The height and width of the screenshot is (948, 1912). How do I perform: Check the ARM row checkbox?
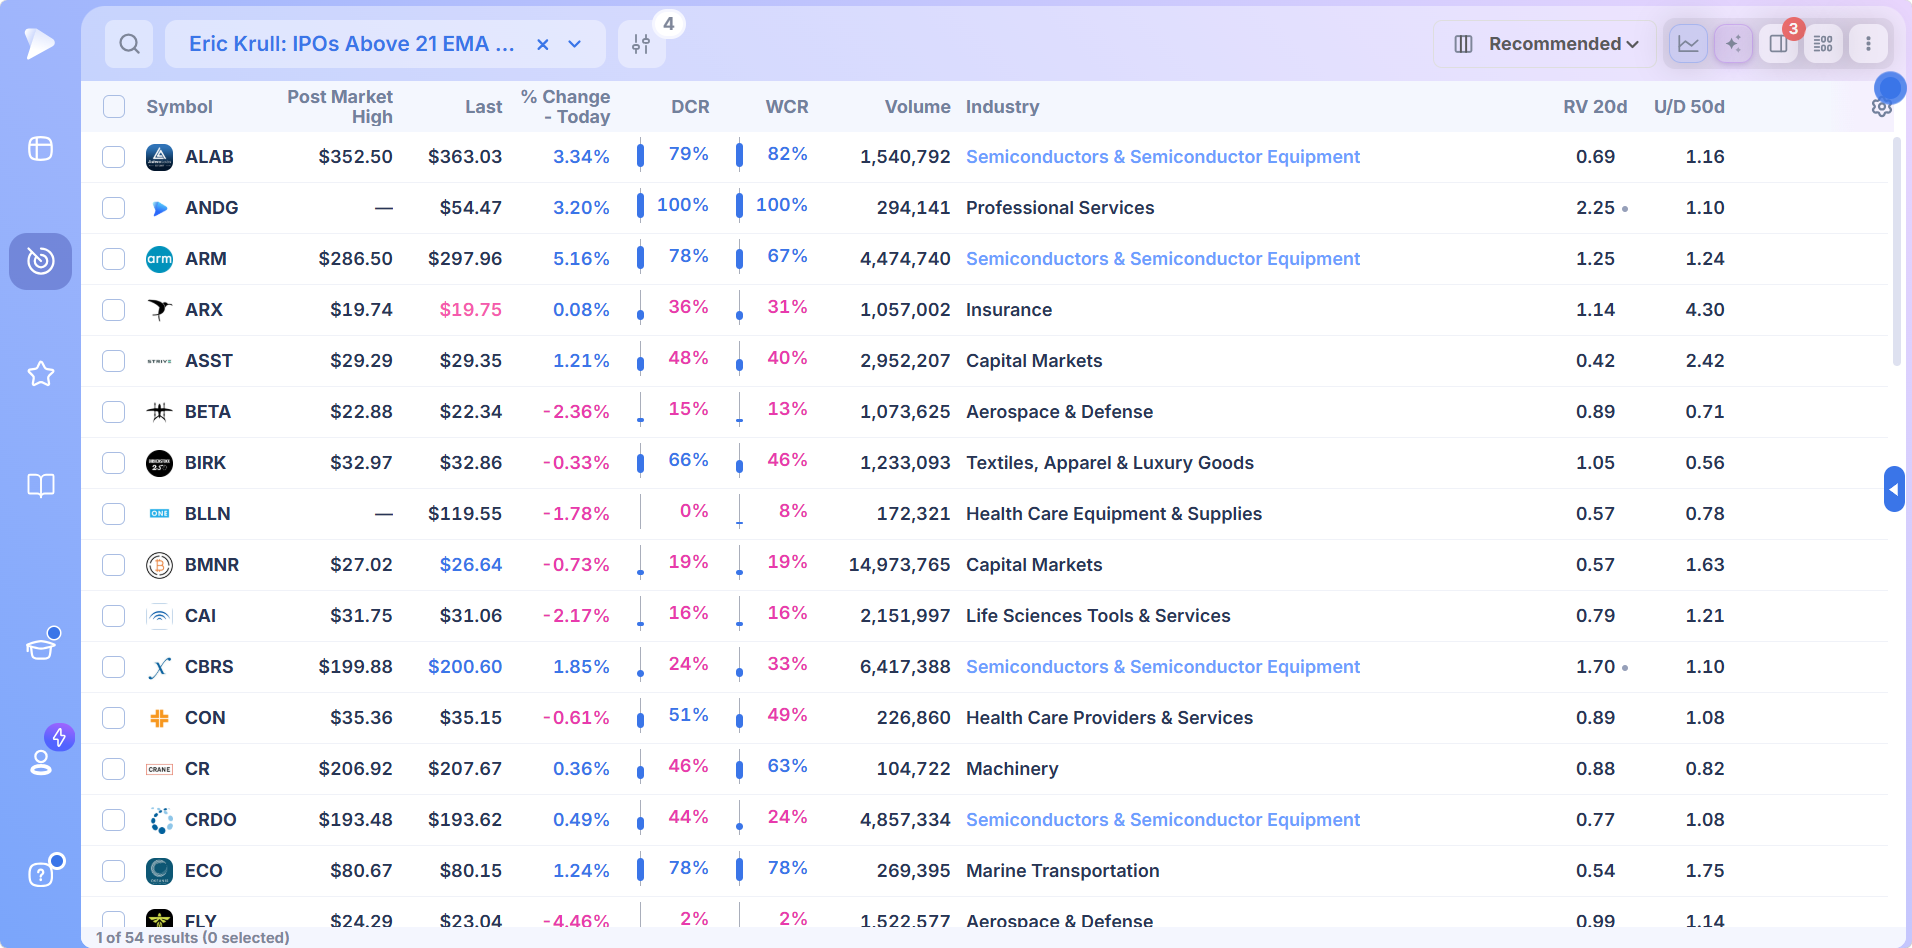coord(114,259)
